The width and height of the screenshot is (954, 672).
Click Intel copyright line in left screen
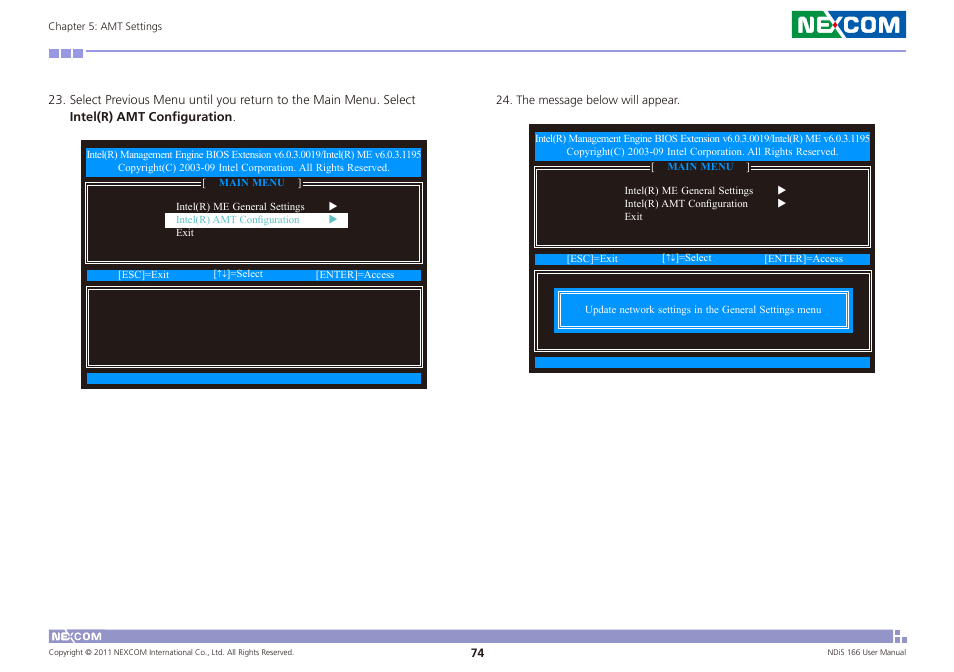(254, 168)
